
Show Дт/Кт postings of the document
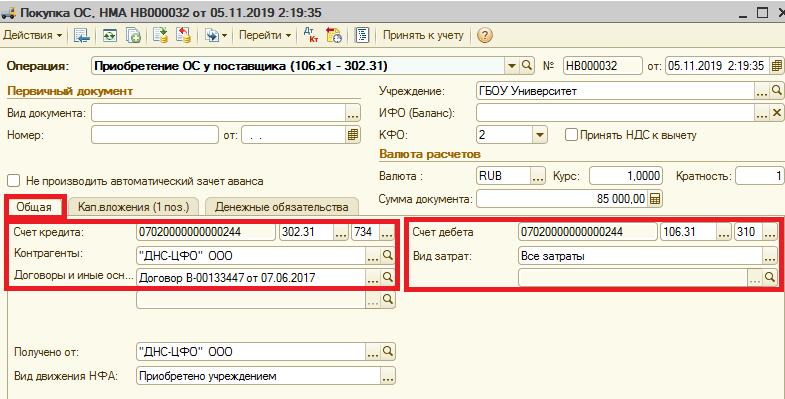[x=311, y=36]
